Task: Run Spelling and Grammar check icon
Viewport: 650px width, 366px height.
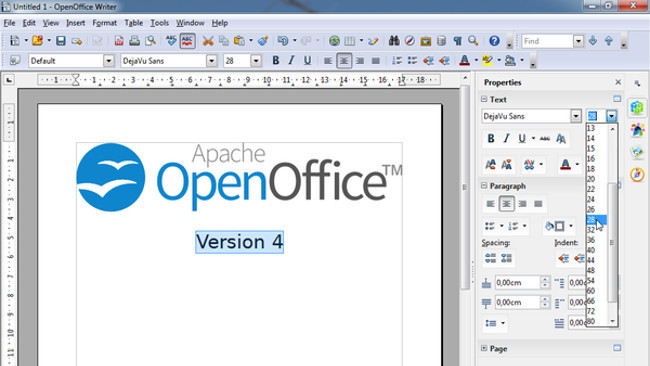Action: click(171, 41)
